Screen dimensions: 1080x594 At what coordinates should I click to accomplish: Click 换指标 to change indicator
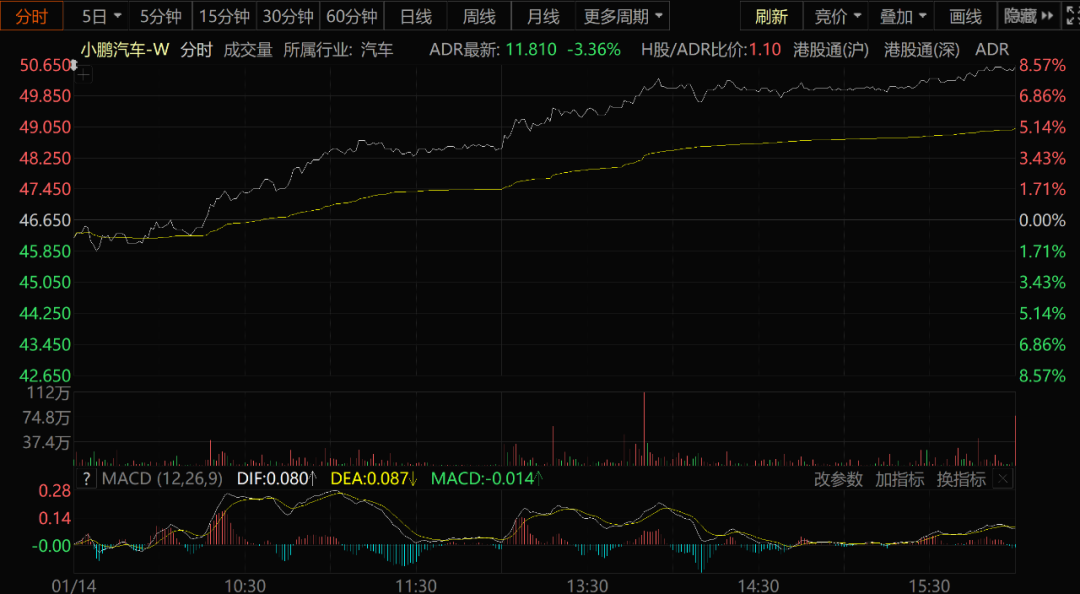tap(961, 480)
